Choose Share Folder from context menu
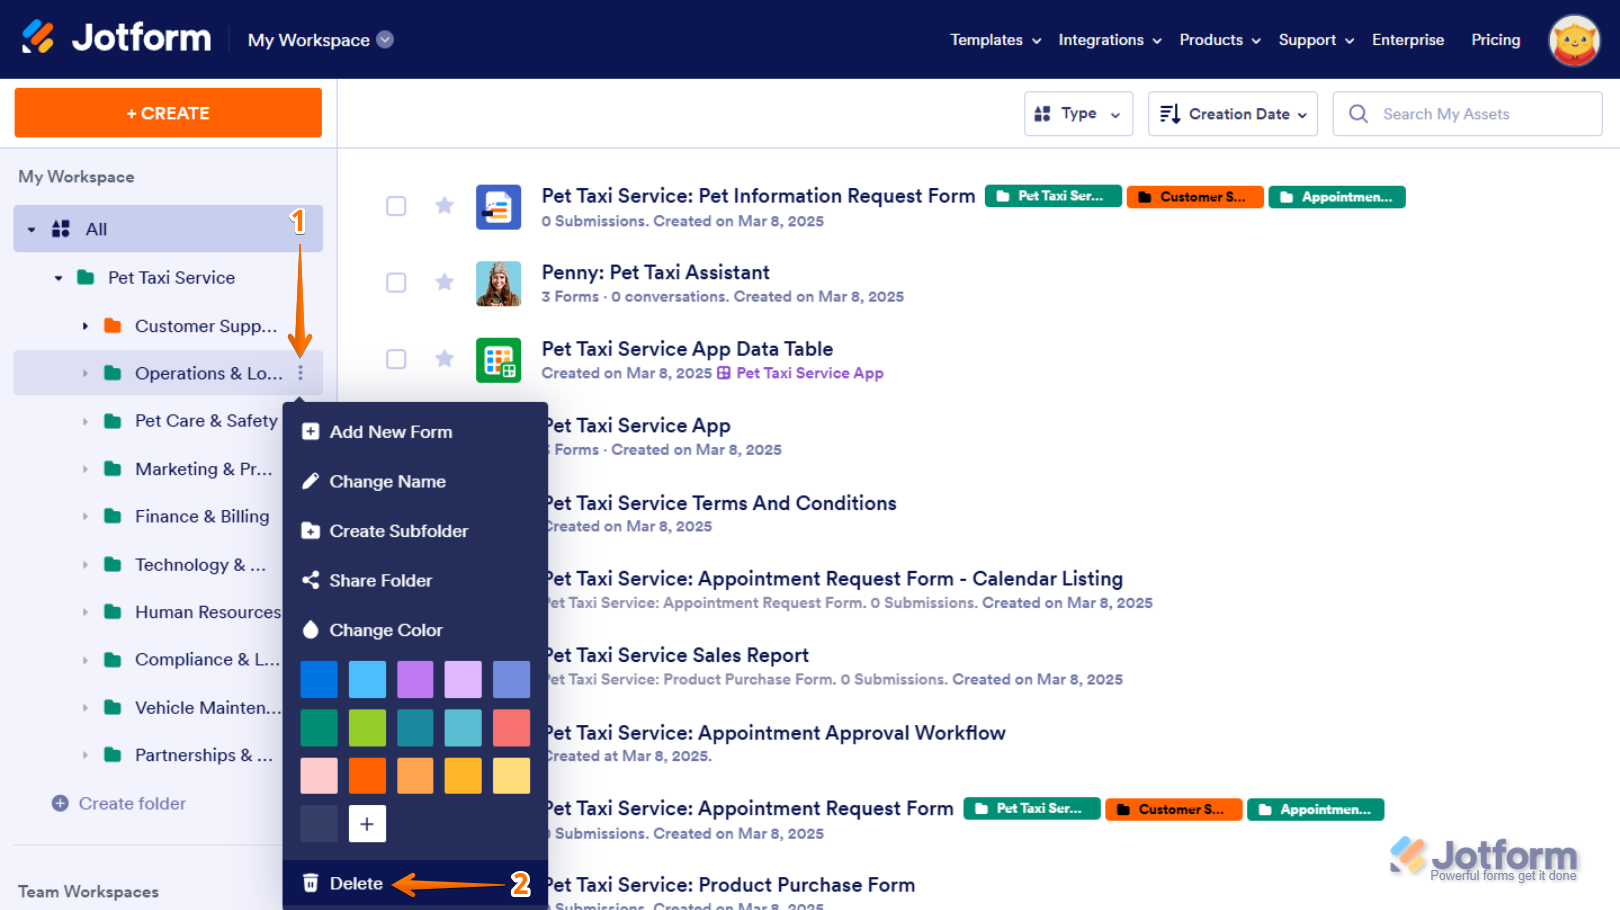1620x910 pixels. pos(415,580)
